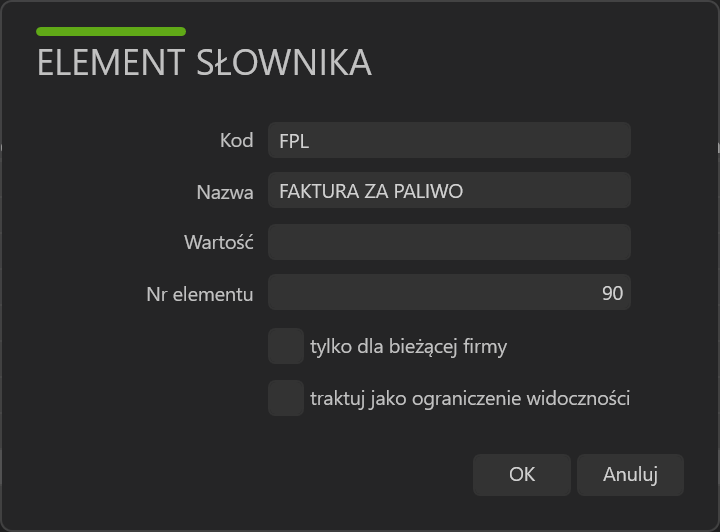Click the ELEMENT SŁOWNIKA dialog title
This screenshot has height=532, width=720.
coord(204,62)
